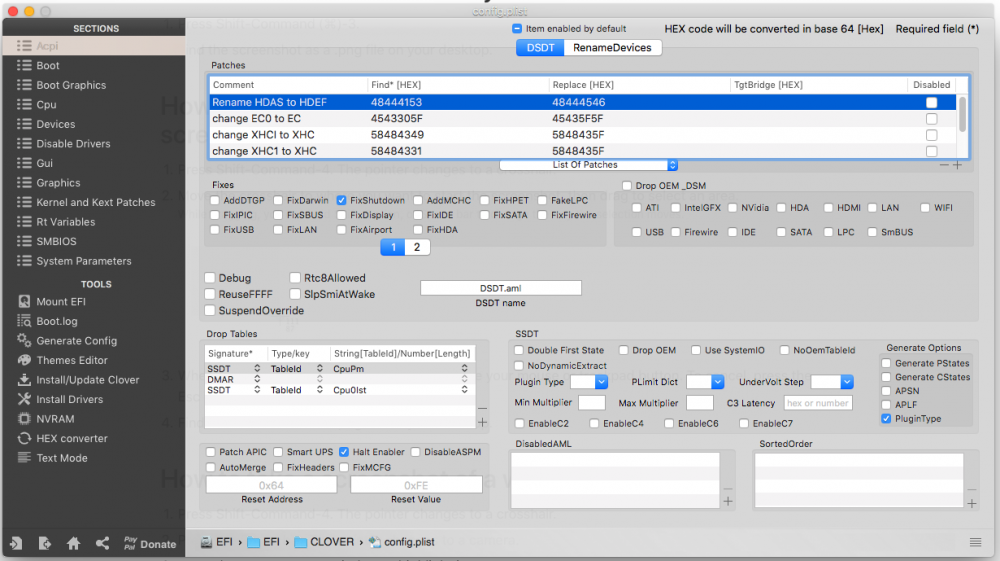Add a DisabledAML entry with plus

click(x=728, y=502)
